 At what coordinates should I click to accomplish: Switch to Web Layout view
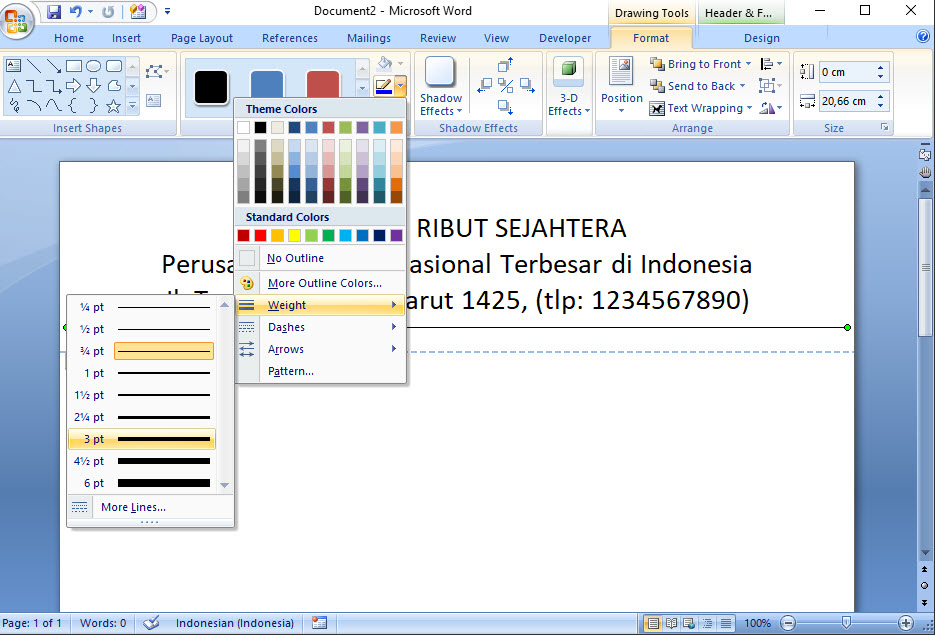pos(689,624)
